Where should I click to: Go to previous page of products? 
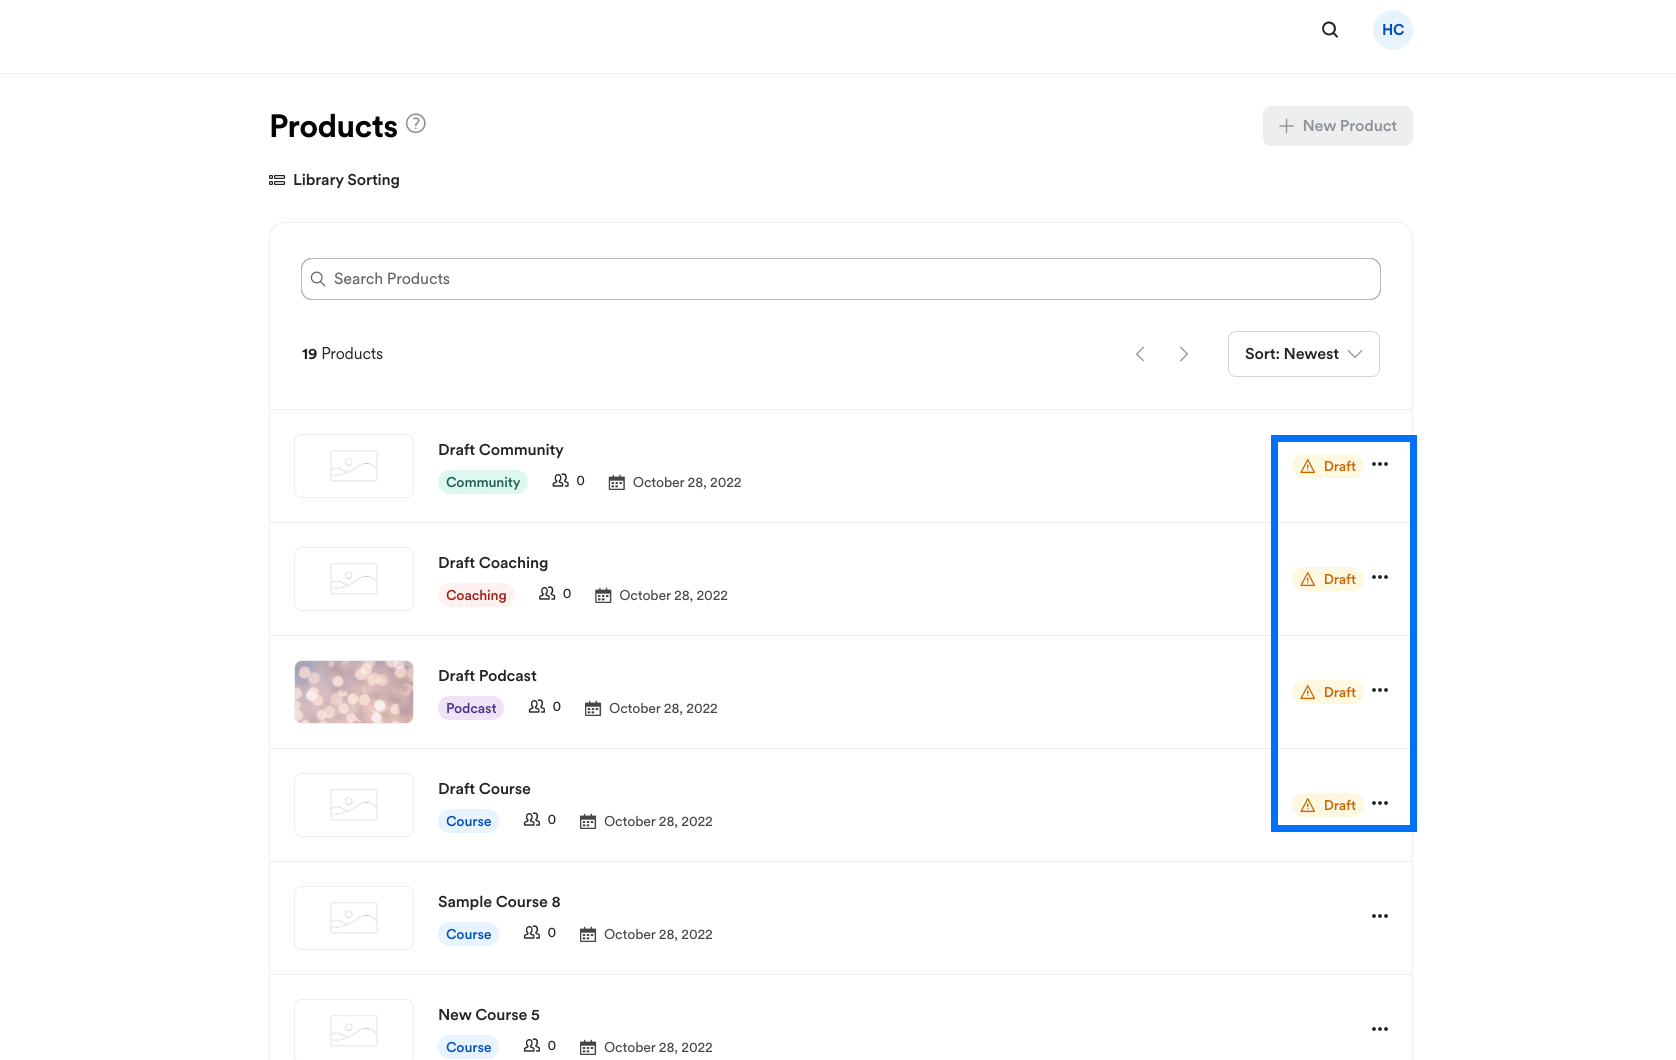pos(1140,354)
